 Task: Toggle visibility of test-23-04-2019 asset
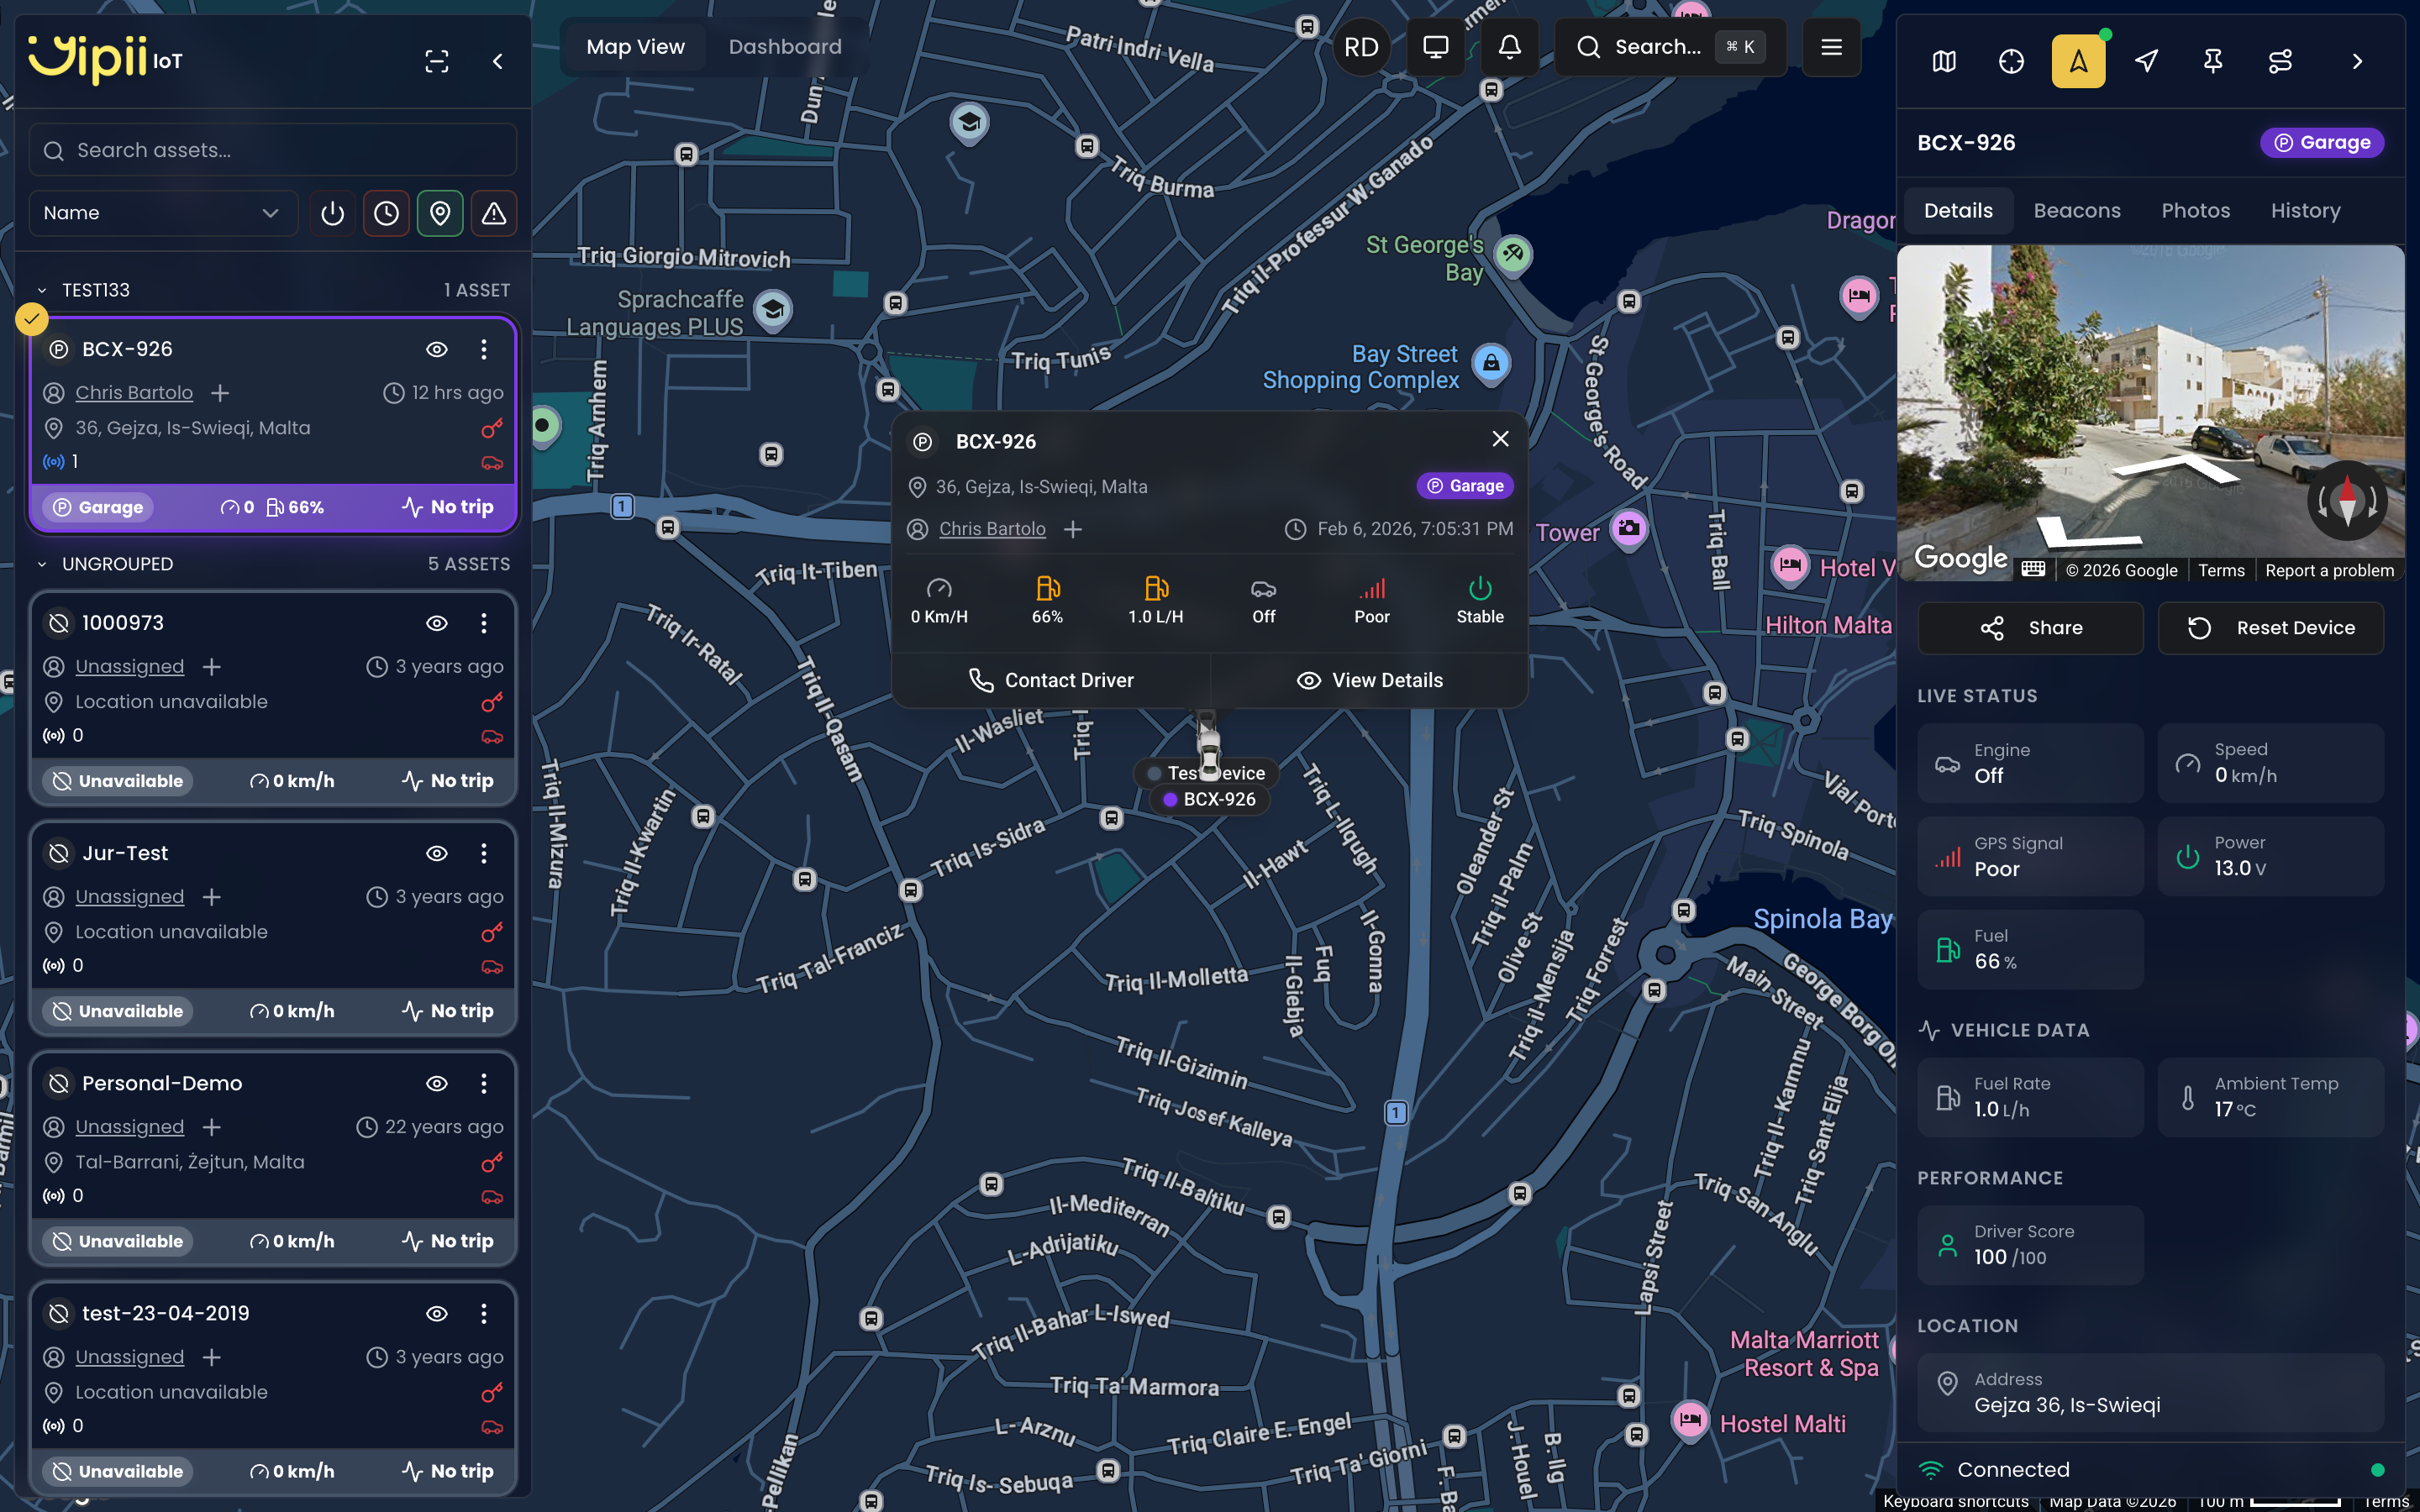tap(437, 1313)
